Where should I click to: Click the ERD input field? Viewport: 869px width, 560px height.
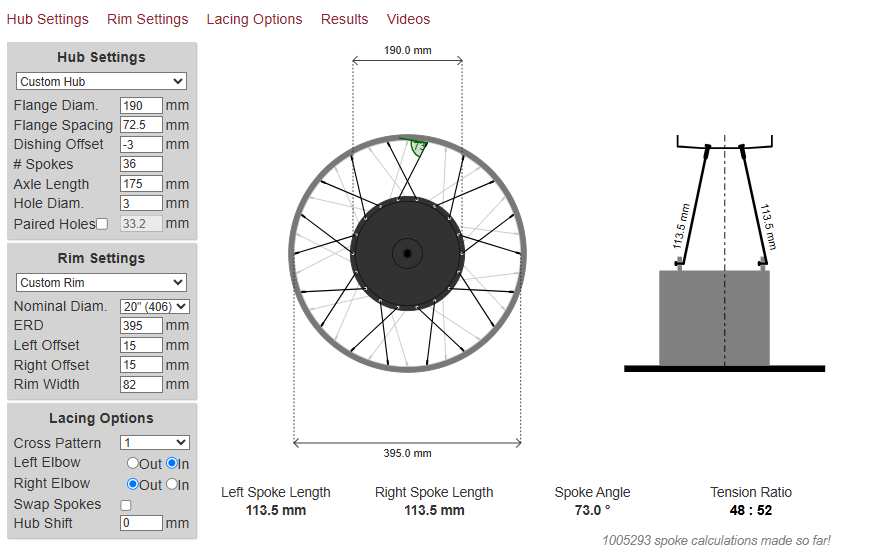(141, 326)
